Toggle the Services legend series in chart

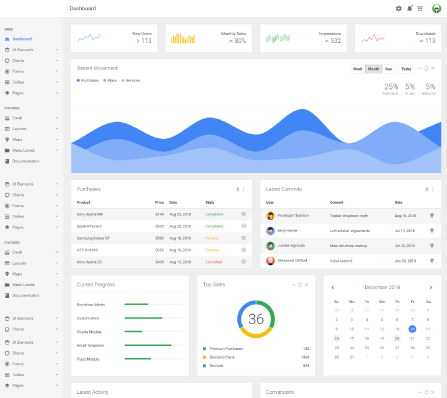tap(131, 80)
